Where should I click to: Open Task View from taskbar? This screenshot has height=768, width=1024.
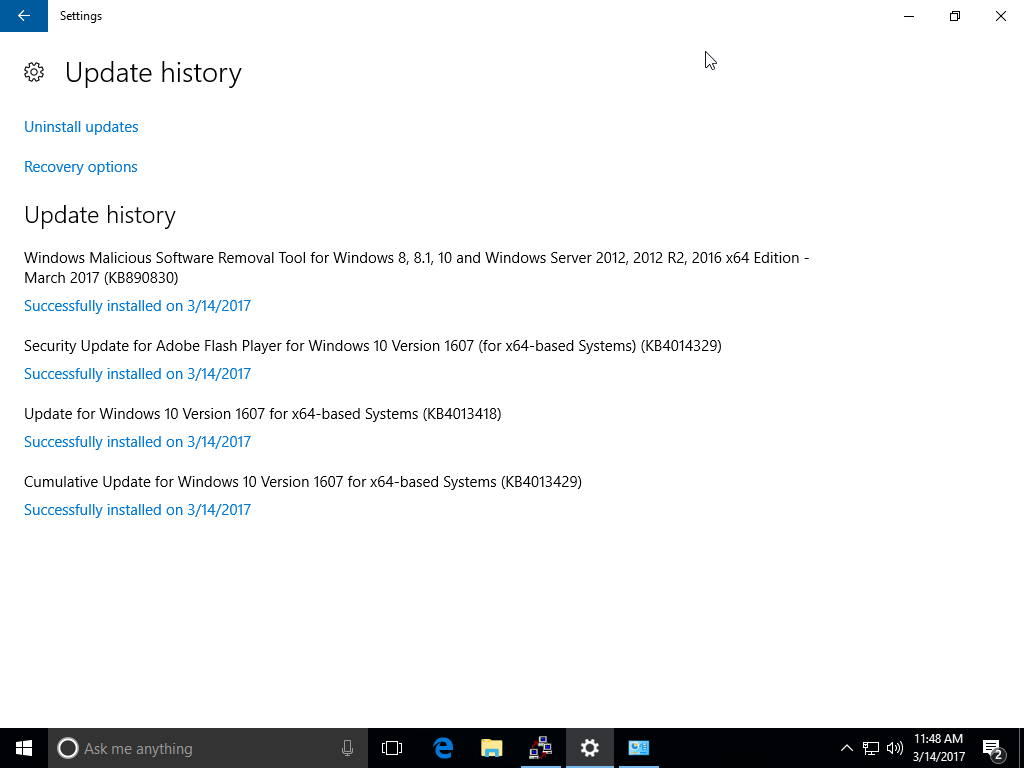pos(392,748)
